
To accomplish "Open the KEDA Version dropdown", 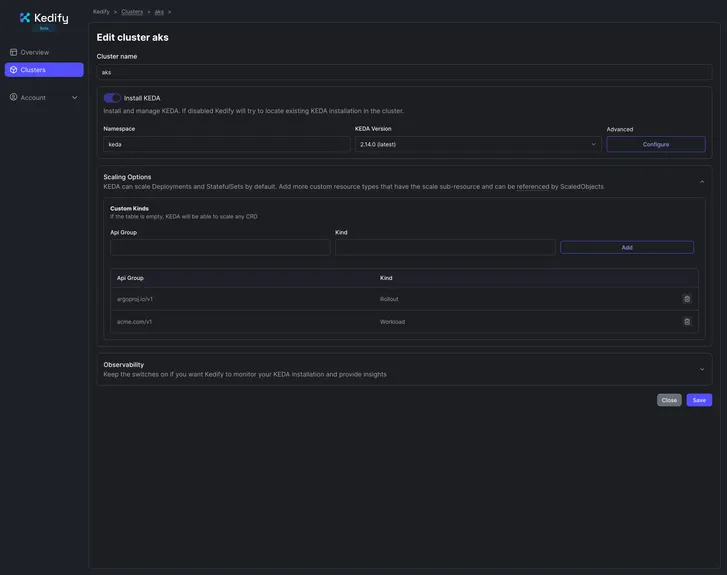I will [477, 144].
